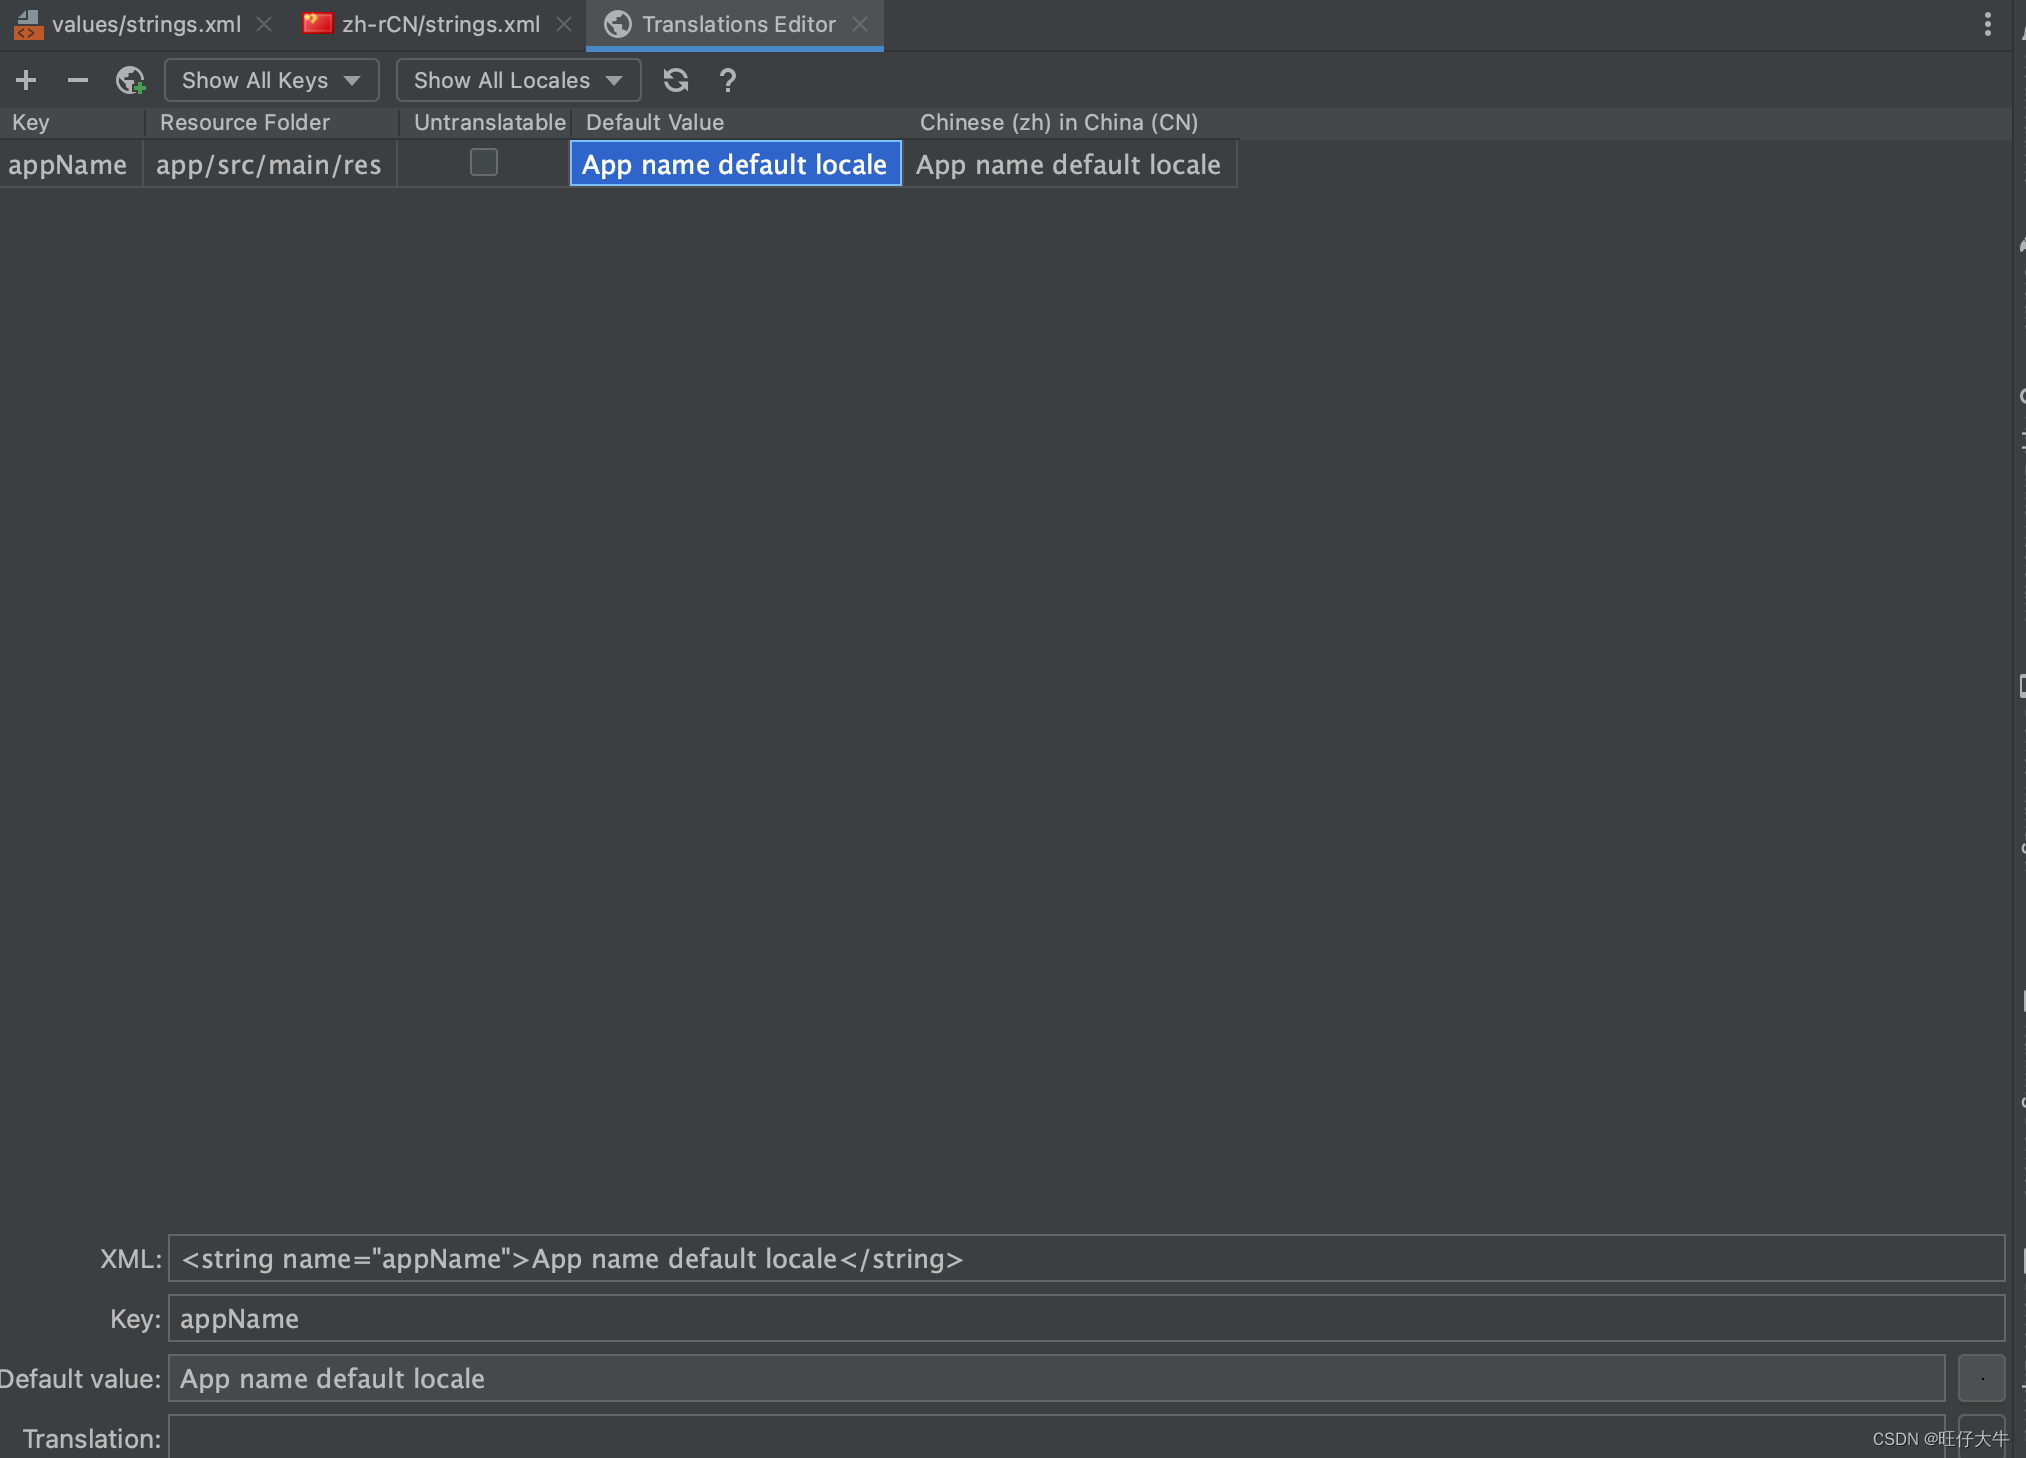This screenshot has width=2026, height=1458.
Task: Click the Add Key plus icon
Action: tap(26, 80)
